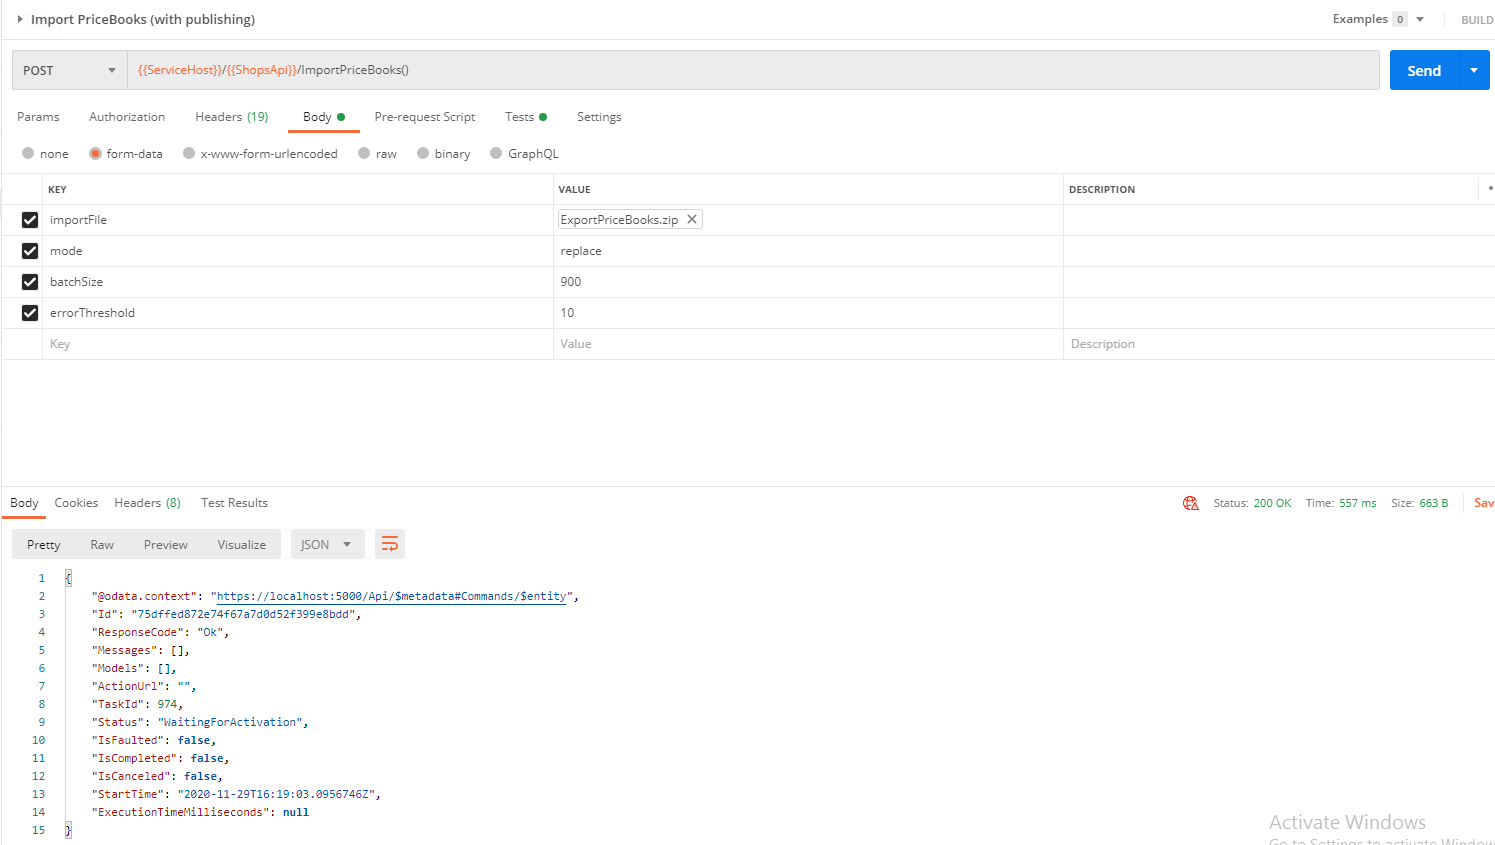
Task: Switch to response Headers (8) tab
Action: [x=147, y=503]
